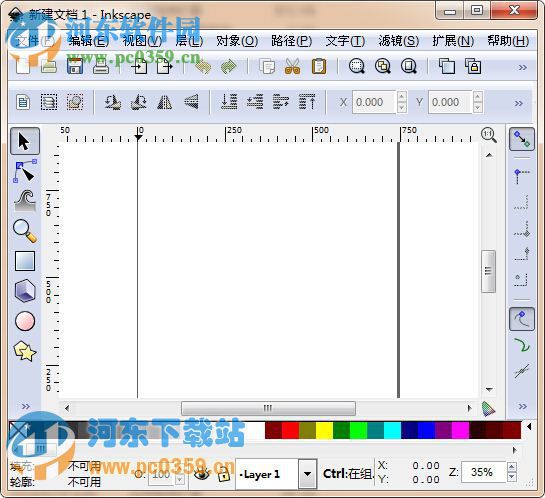Pick the magenta palette swatch
Screen dimensions: 545x498
pyautogui.click(x=461, y=430)
